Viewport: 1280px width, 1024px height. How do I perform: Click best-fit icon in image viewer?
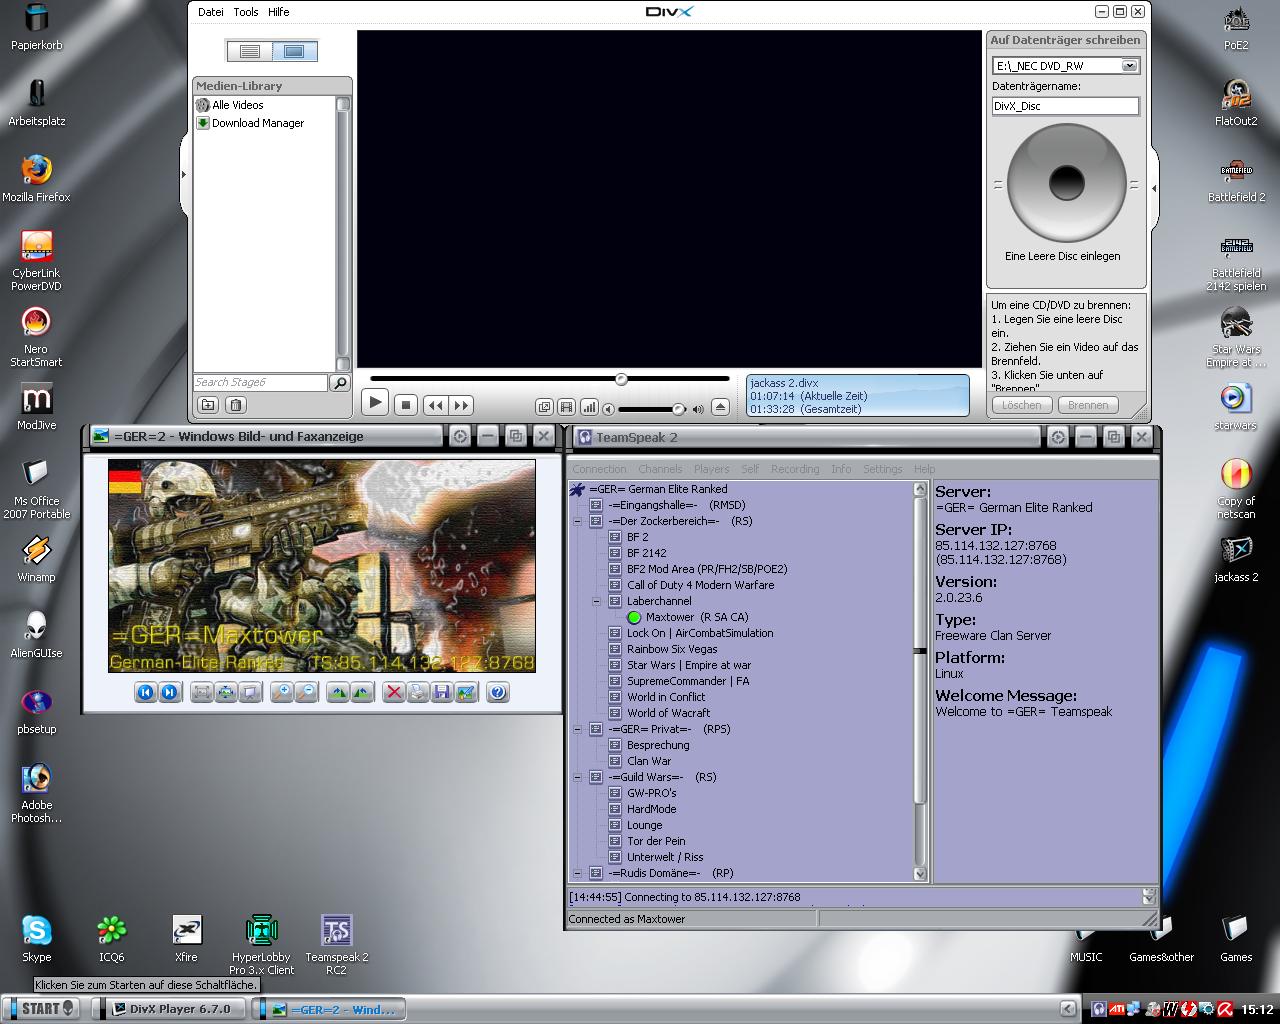click(202, 692)
